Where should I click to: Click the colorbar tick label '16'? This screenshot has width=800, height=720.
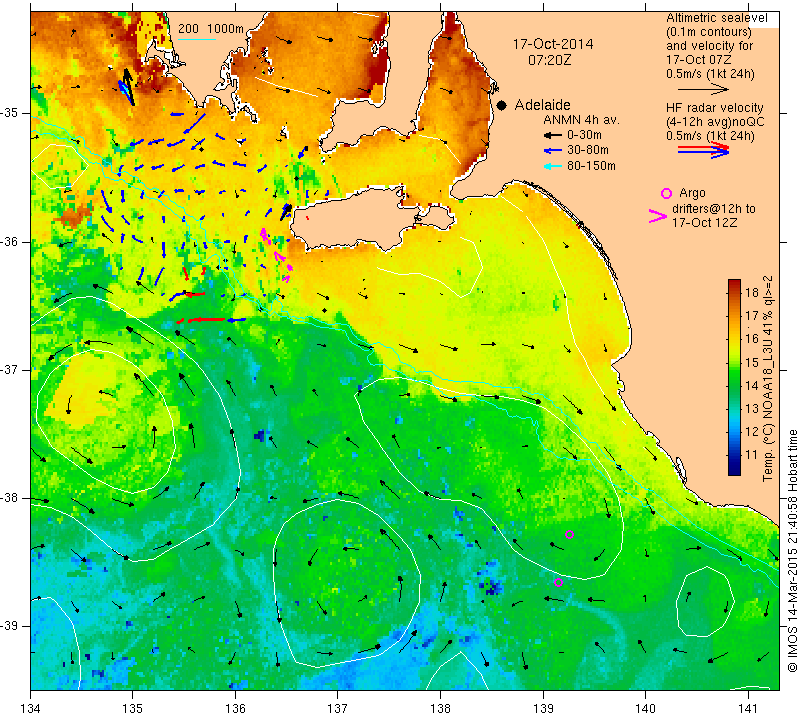[x=752, y=338]
